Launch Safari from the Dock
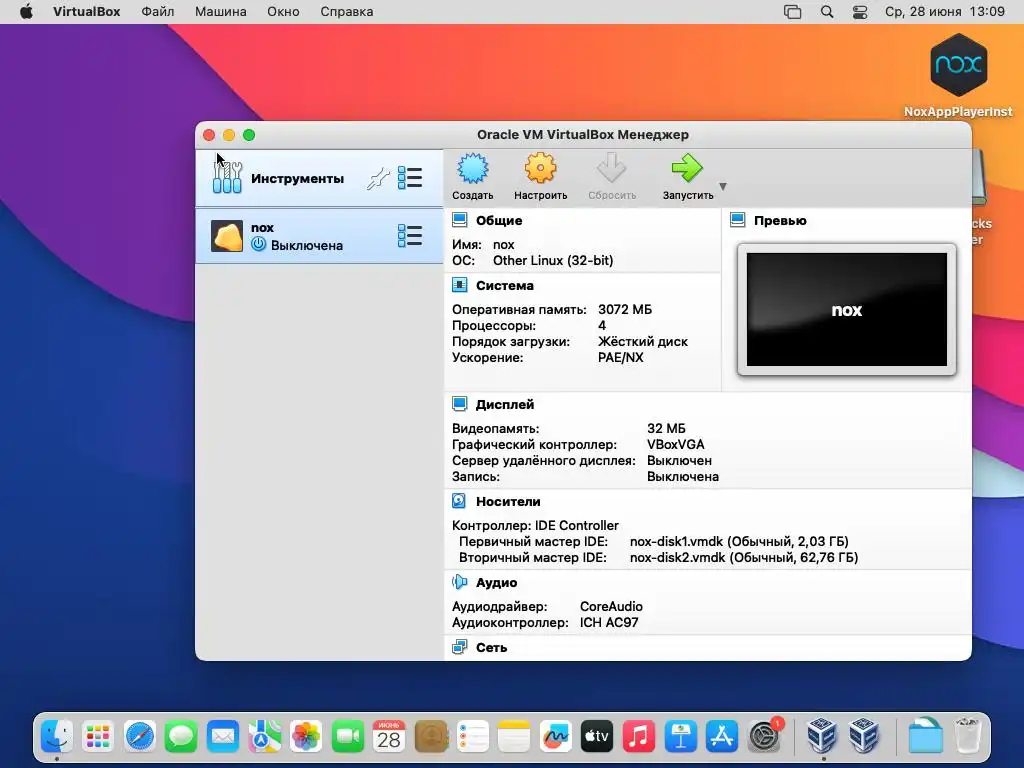 (x=140, y=737)
